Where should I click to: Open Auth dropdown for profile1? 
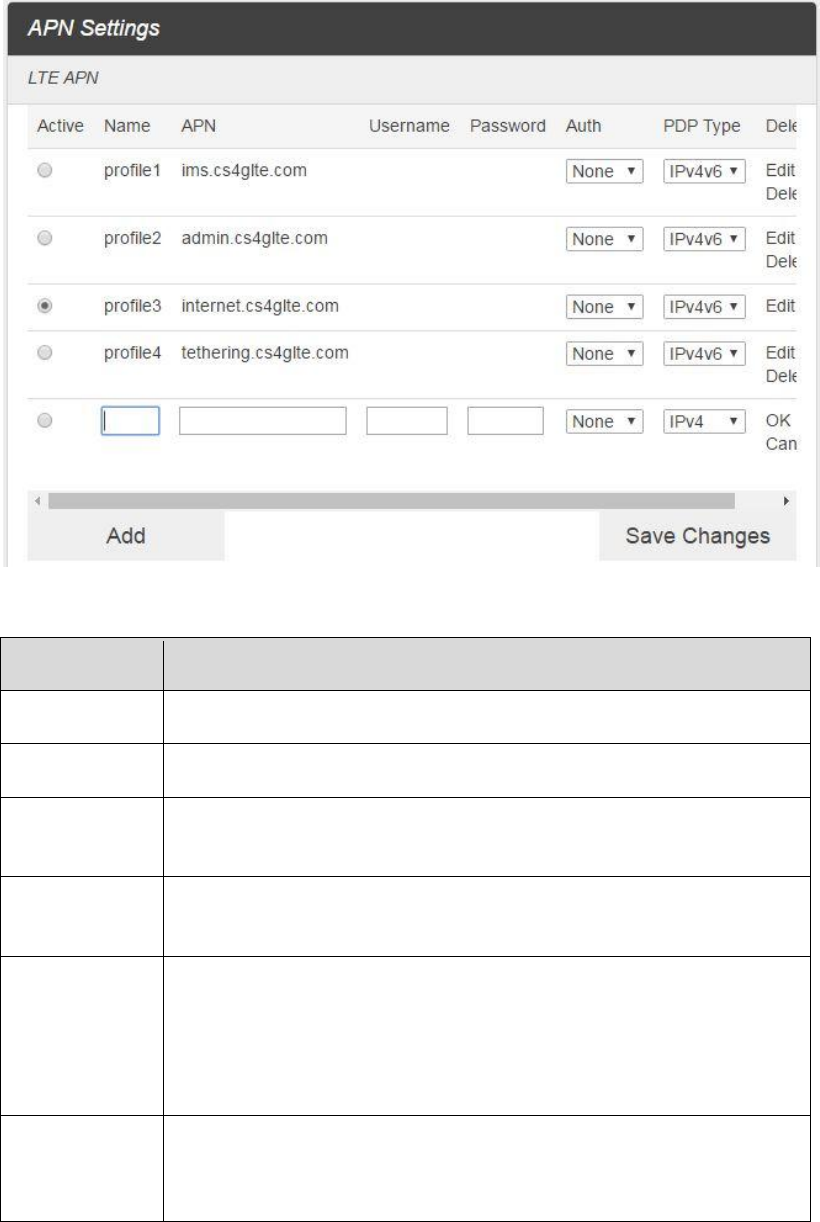[x=604, y=172]
